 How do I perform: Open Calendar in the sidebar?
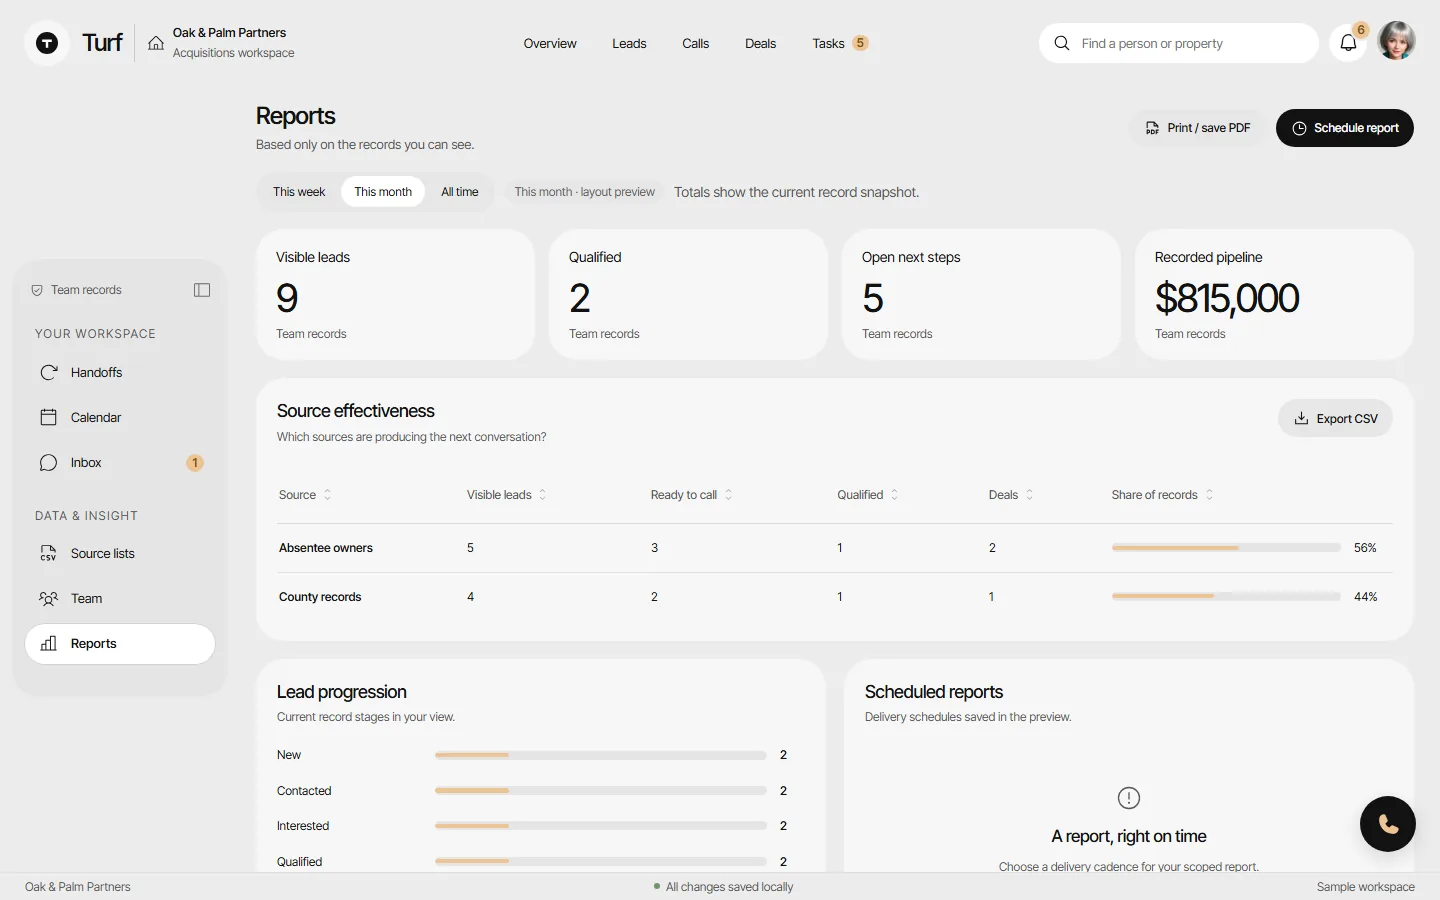click(120, 417)
